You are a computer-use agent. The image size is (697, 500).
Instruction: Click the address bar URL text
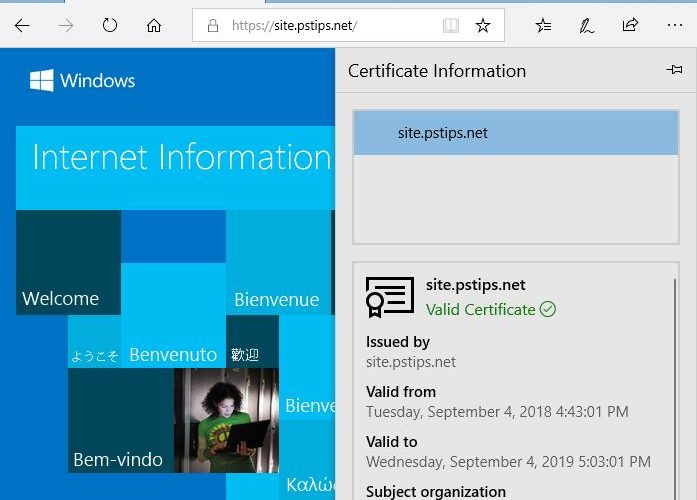tap(300, 26)
